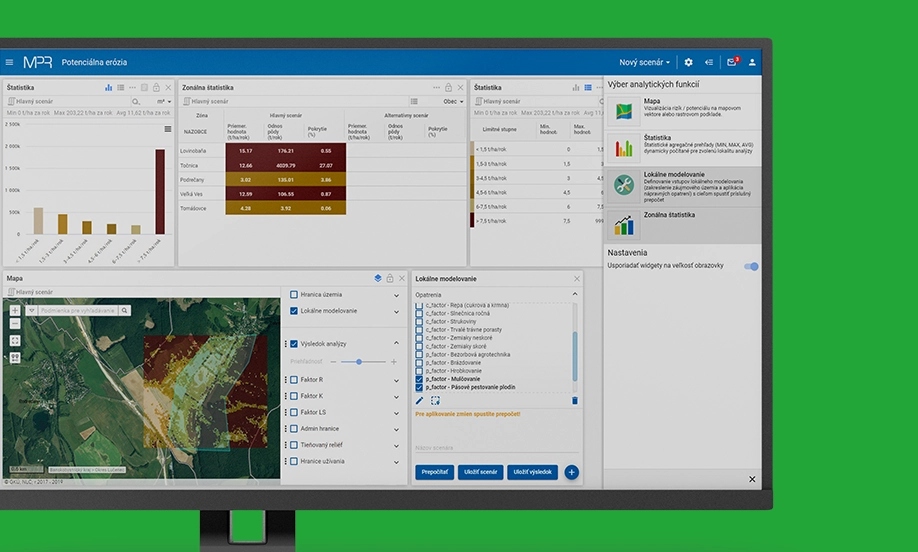Open the settings gear in header

point(688,62)
